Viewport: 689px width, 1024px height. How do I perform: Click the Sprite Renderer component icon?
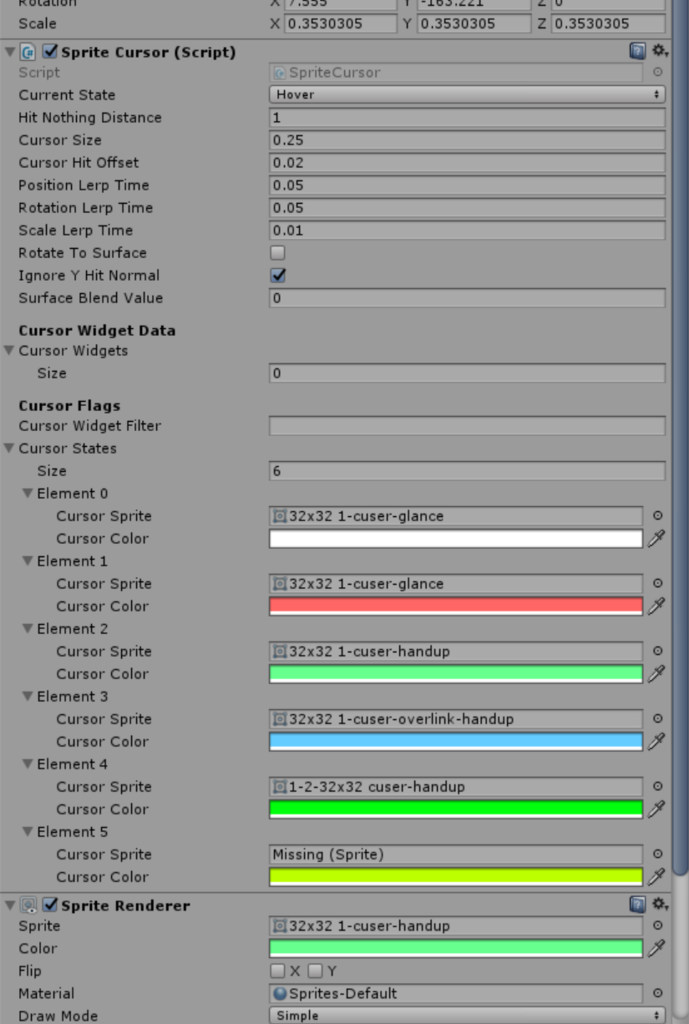(x=28, y=905)
